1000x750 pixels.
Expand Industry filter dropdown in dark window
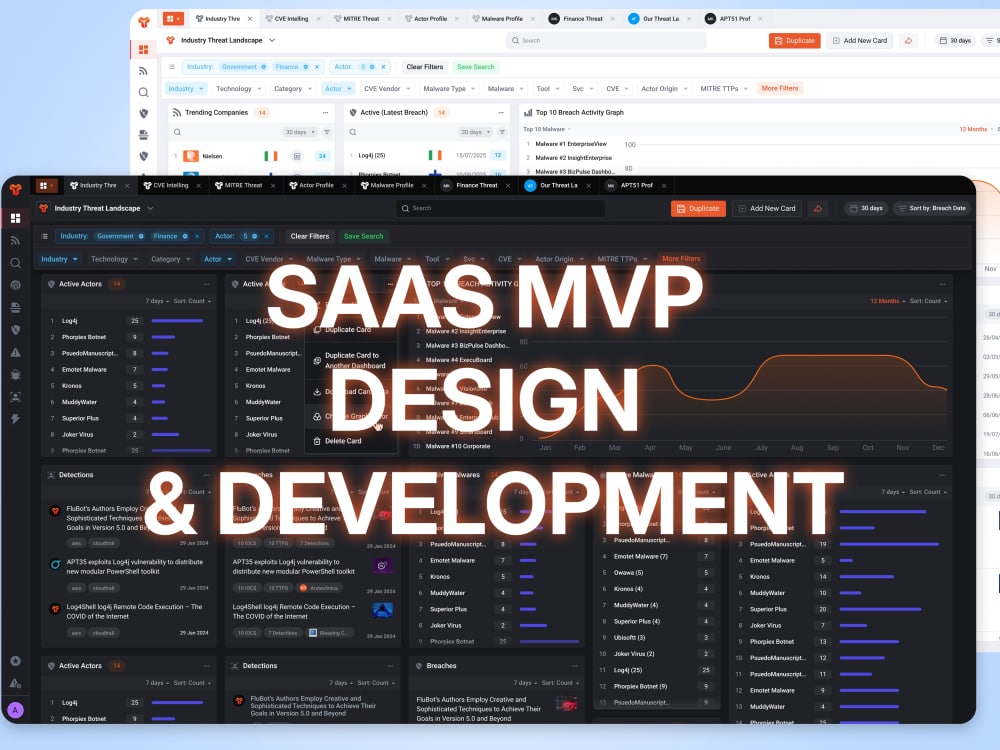tap(59, 259)
